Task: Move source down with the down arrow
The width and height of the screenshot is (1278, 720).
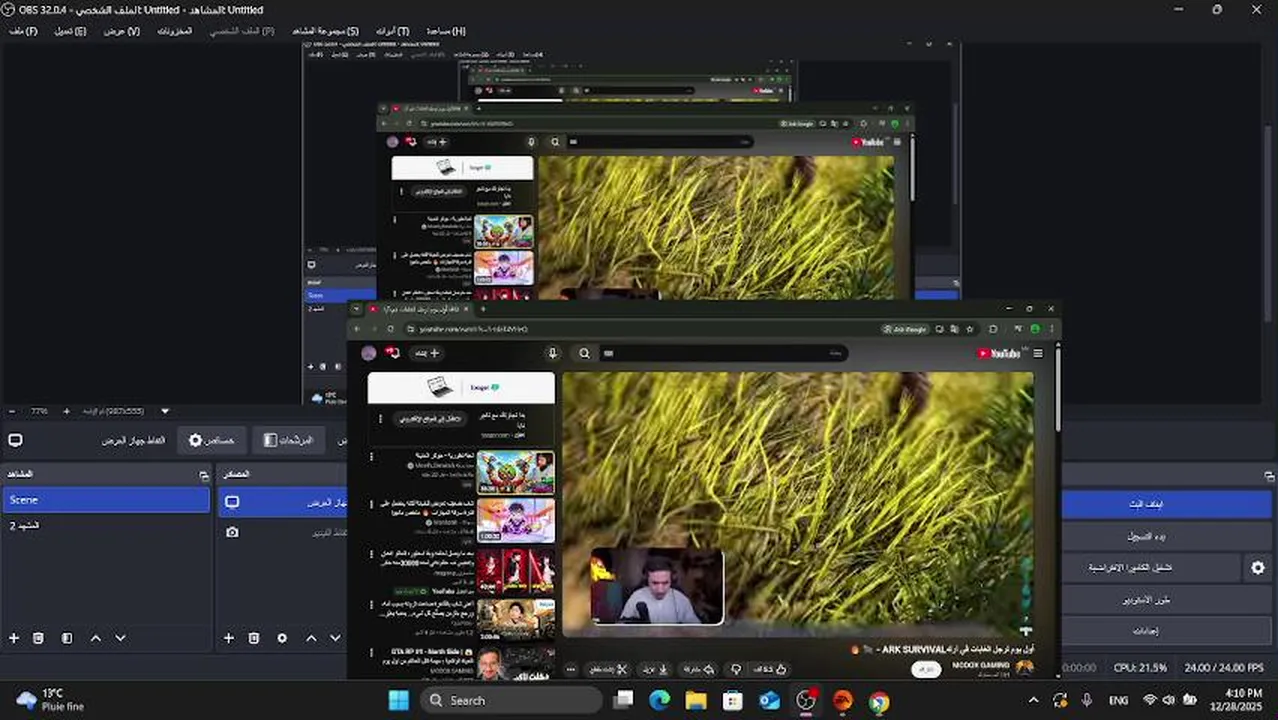Action: 335,638
